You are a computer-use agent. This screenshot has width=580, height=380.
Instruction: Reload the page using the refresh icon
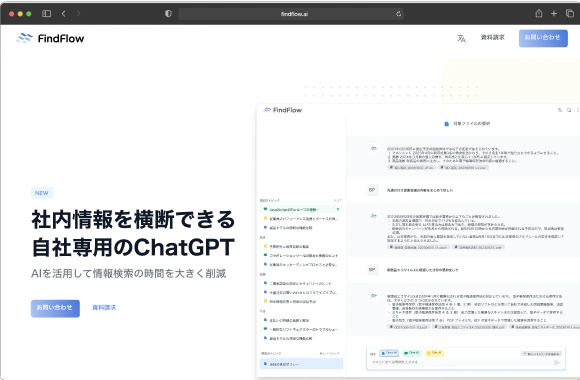tap(398, 14)
